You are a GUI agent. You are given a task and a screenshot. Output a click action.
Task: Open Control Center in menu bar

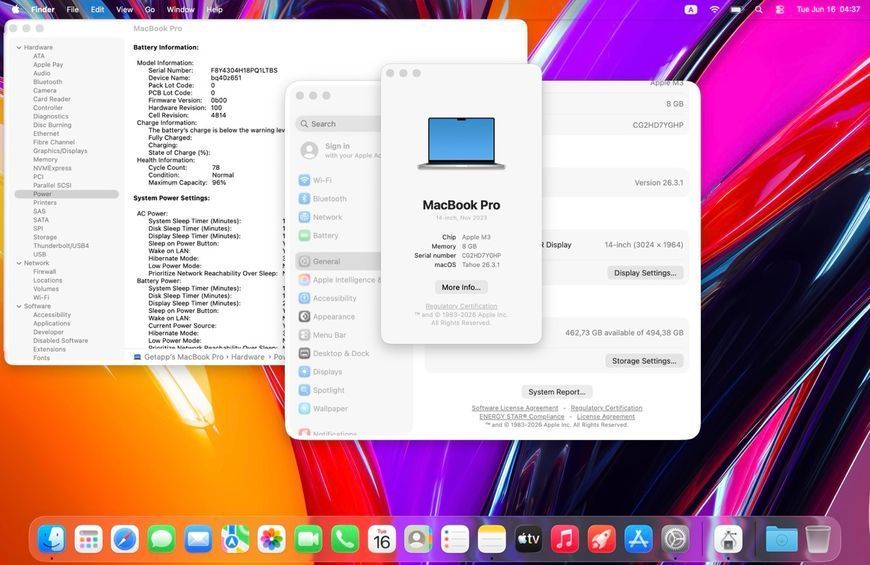(780, 9)
